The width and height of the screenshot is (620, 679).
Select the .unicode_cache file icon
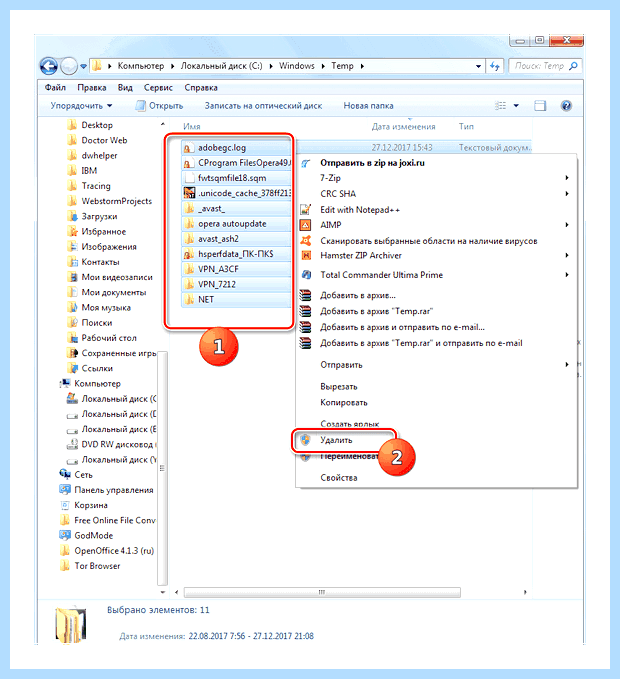coord(189,193)
